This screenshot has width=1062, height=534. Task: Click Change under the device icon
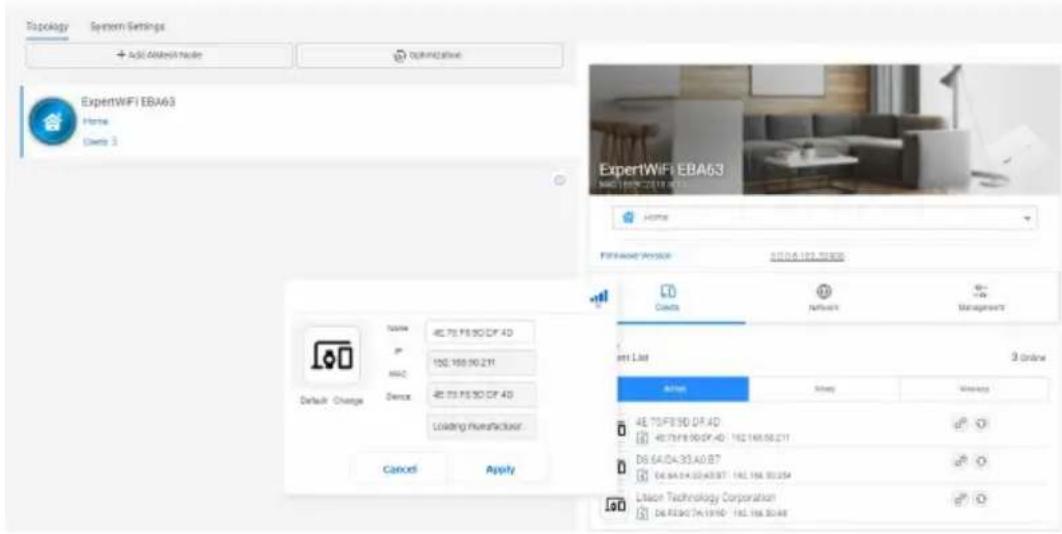pos(348,400)
